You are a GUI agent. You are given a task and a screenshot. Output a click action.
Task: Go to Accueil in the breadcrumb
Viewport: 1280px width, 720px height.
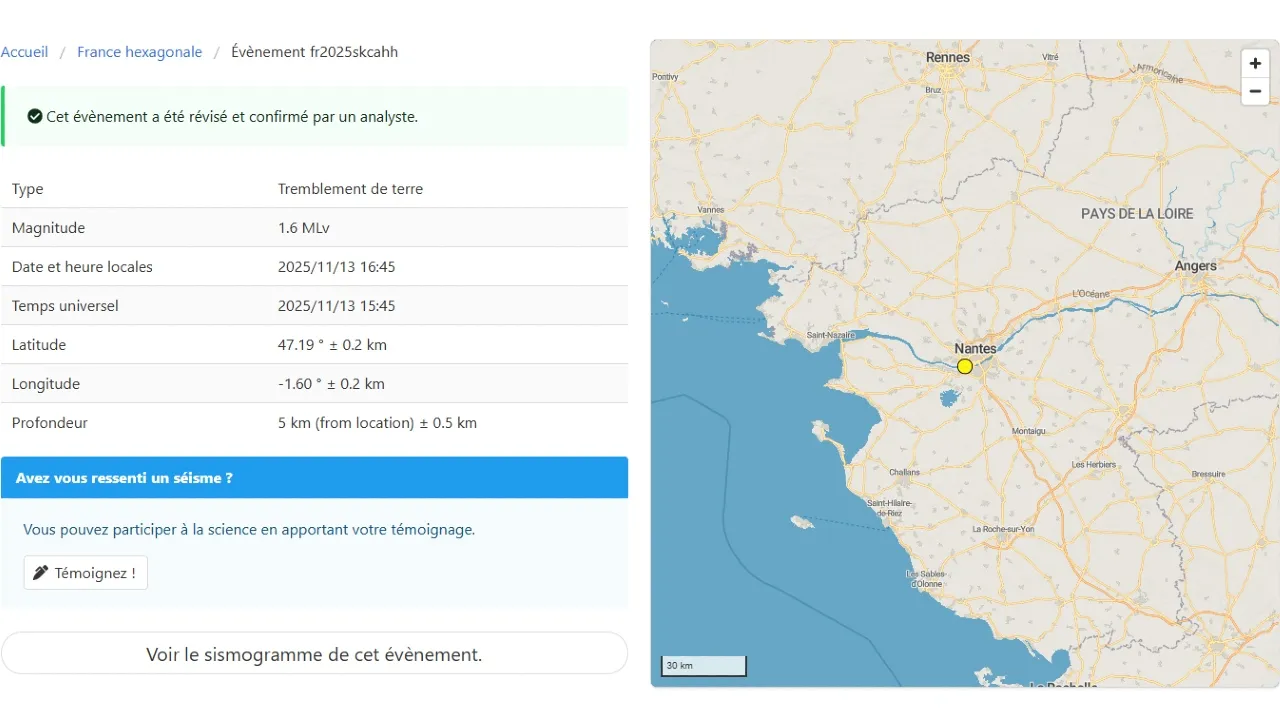click(24, 52)
